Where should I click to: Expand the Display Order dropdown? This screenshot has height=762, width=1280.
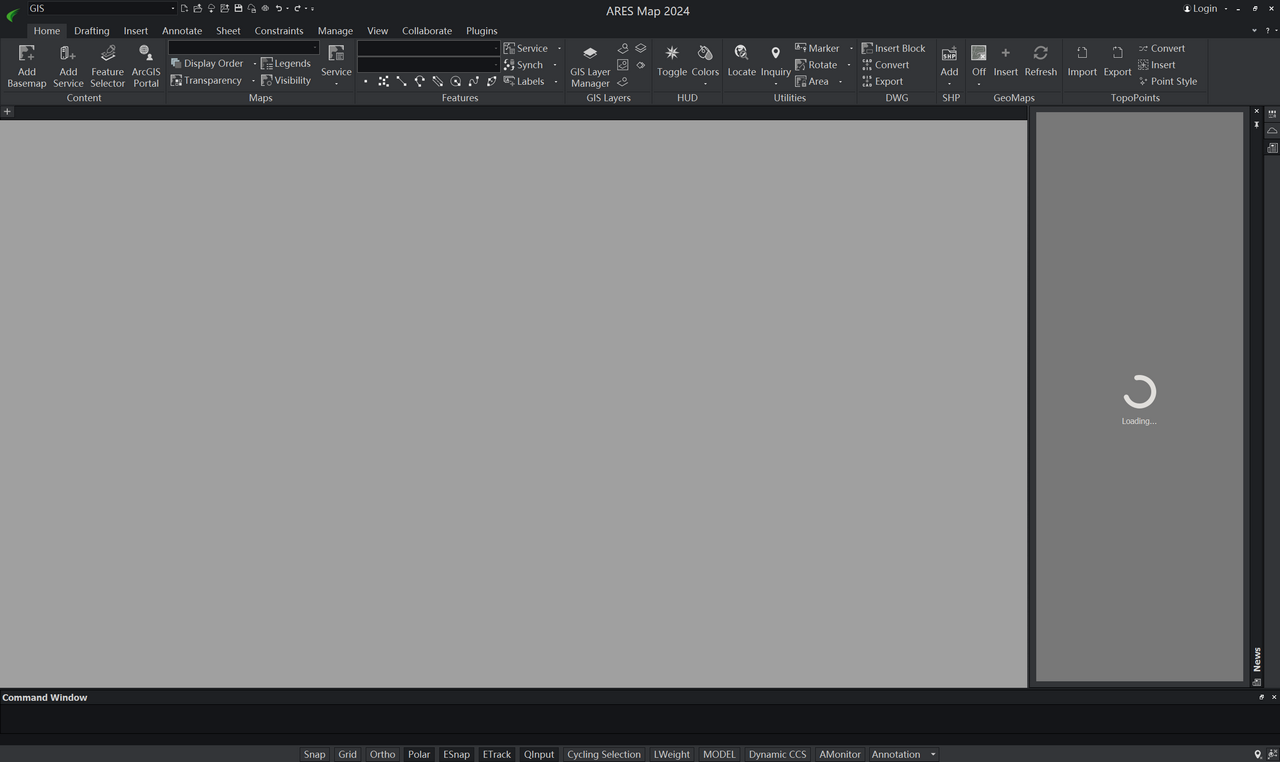point(254,63)
